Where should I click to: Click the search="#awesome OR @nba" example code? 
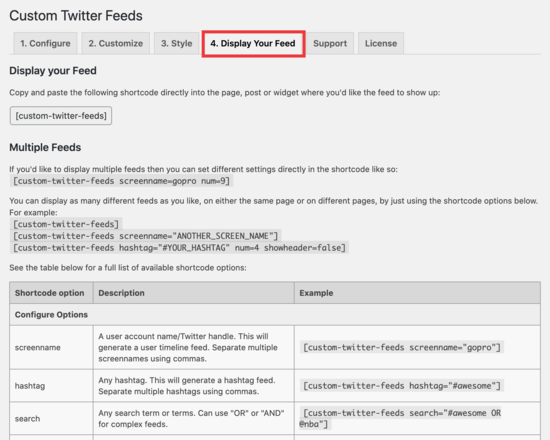click(x=401, y=419)
